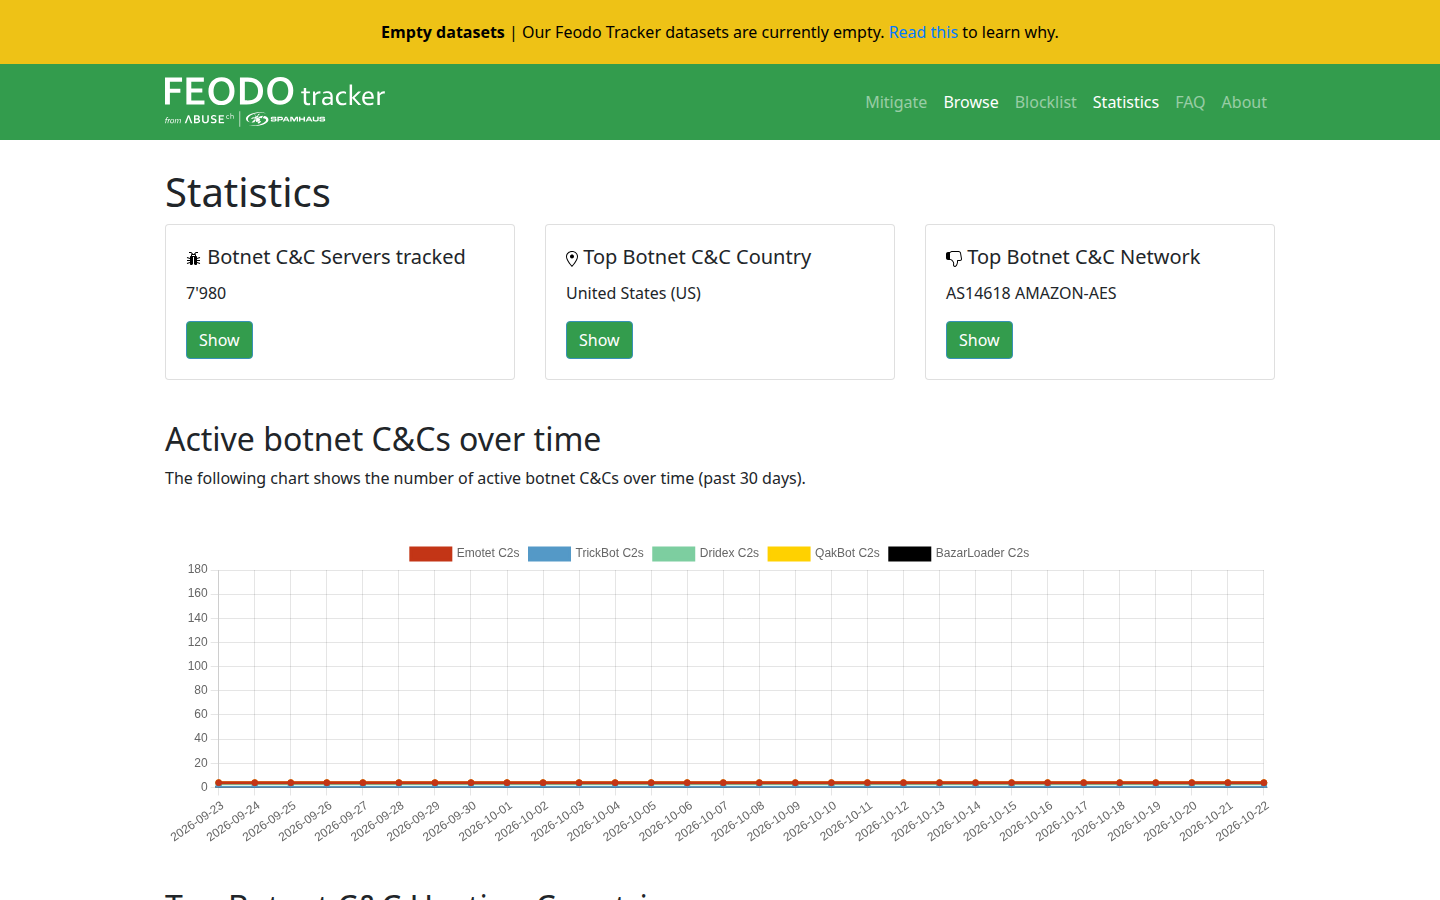
Task: Go to the Browse page
Action: point(971,102)
